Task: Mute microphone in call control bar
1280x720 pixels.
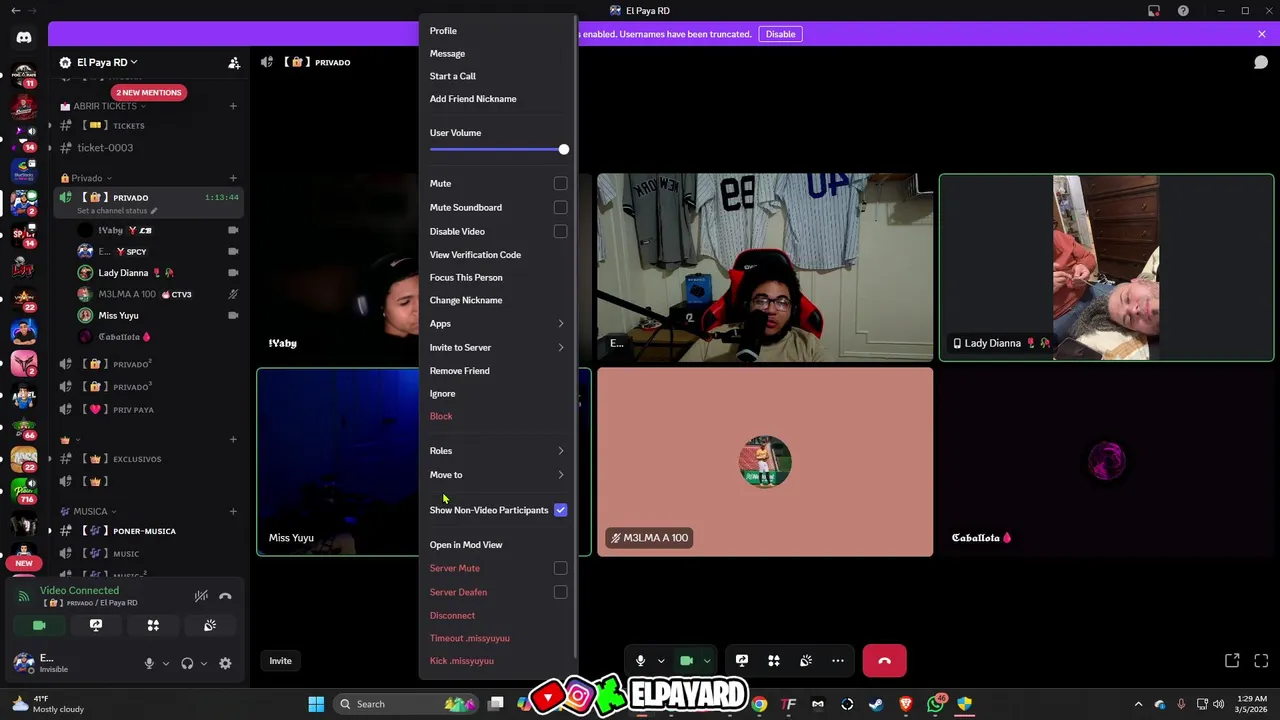Action: [640, 661]
